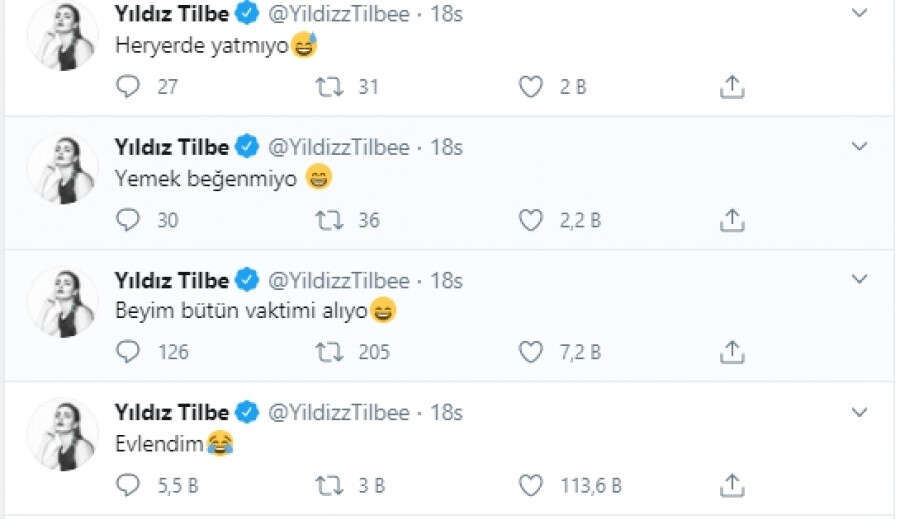
Task: Open options chevron on 'Heryerde yatmıyo' tweet
Action: (x=859, y=13)
